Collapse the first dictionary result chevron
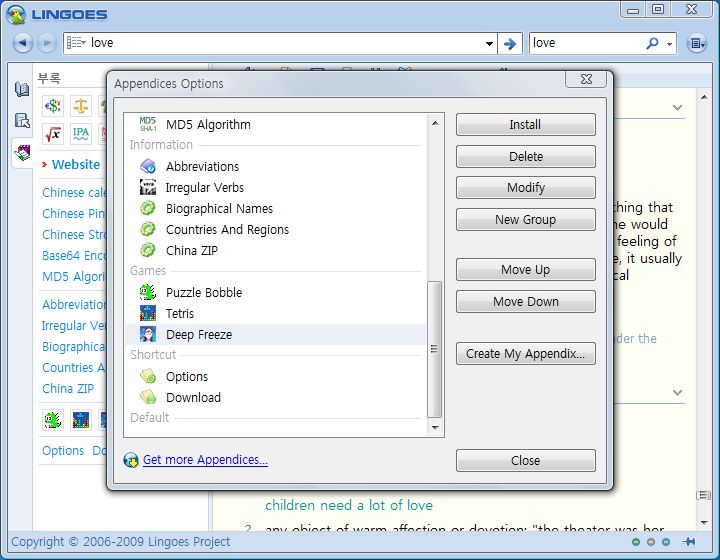720x560 pixels. pyautogui.click(x=677, y=108)
